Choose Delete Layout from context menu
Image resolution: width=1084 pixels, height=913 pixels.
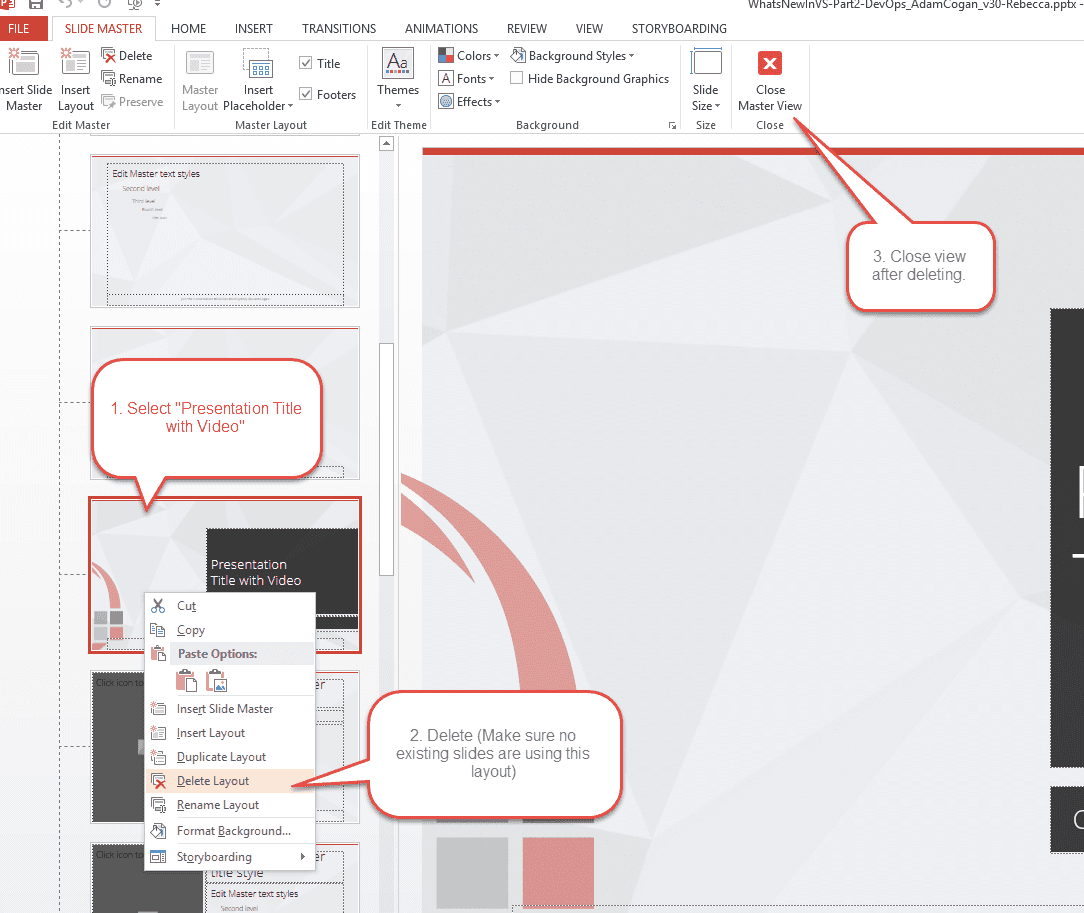pos(213,781)
